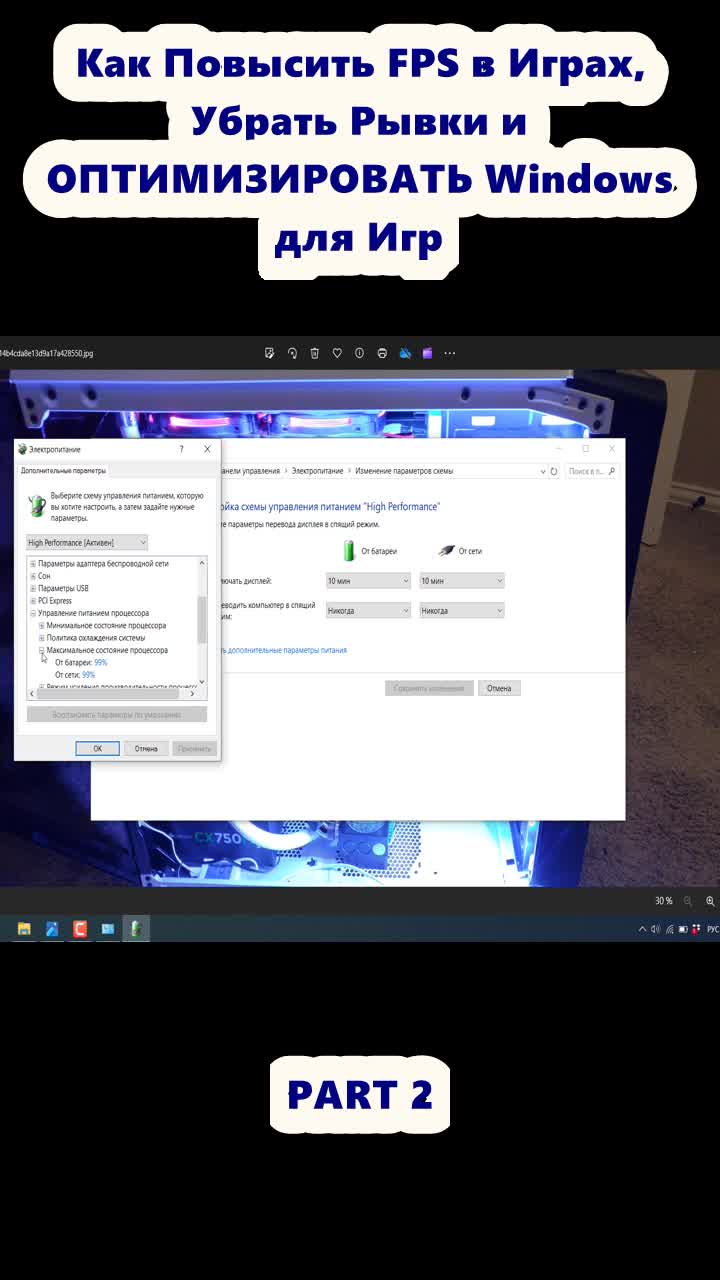The width and height of the screenshot is (720, 1280).
Task: Click 'Изменение параметров схемы' breadcrumb
Action: pyautogui.click(x=404, y=471)
